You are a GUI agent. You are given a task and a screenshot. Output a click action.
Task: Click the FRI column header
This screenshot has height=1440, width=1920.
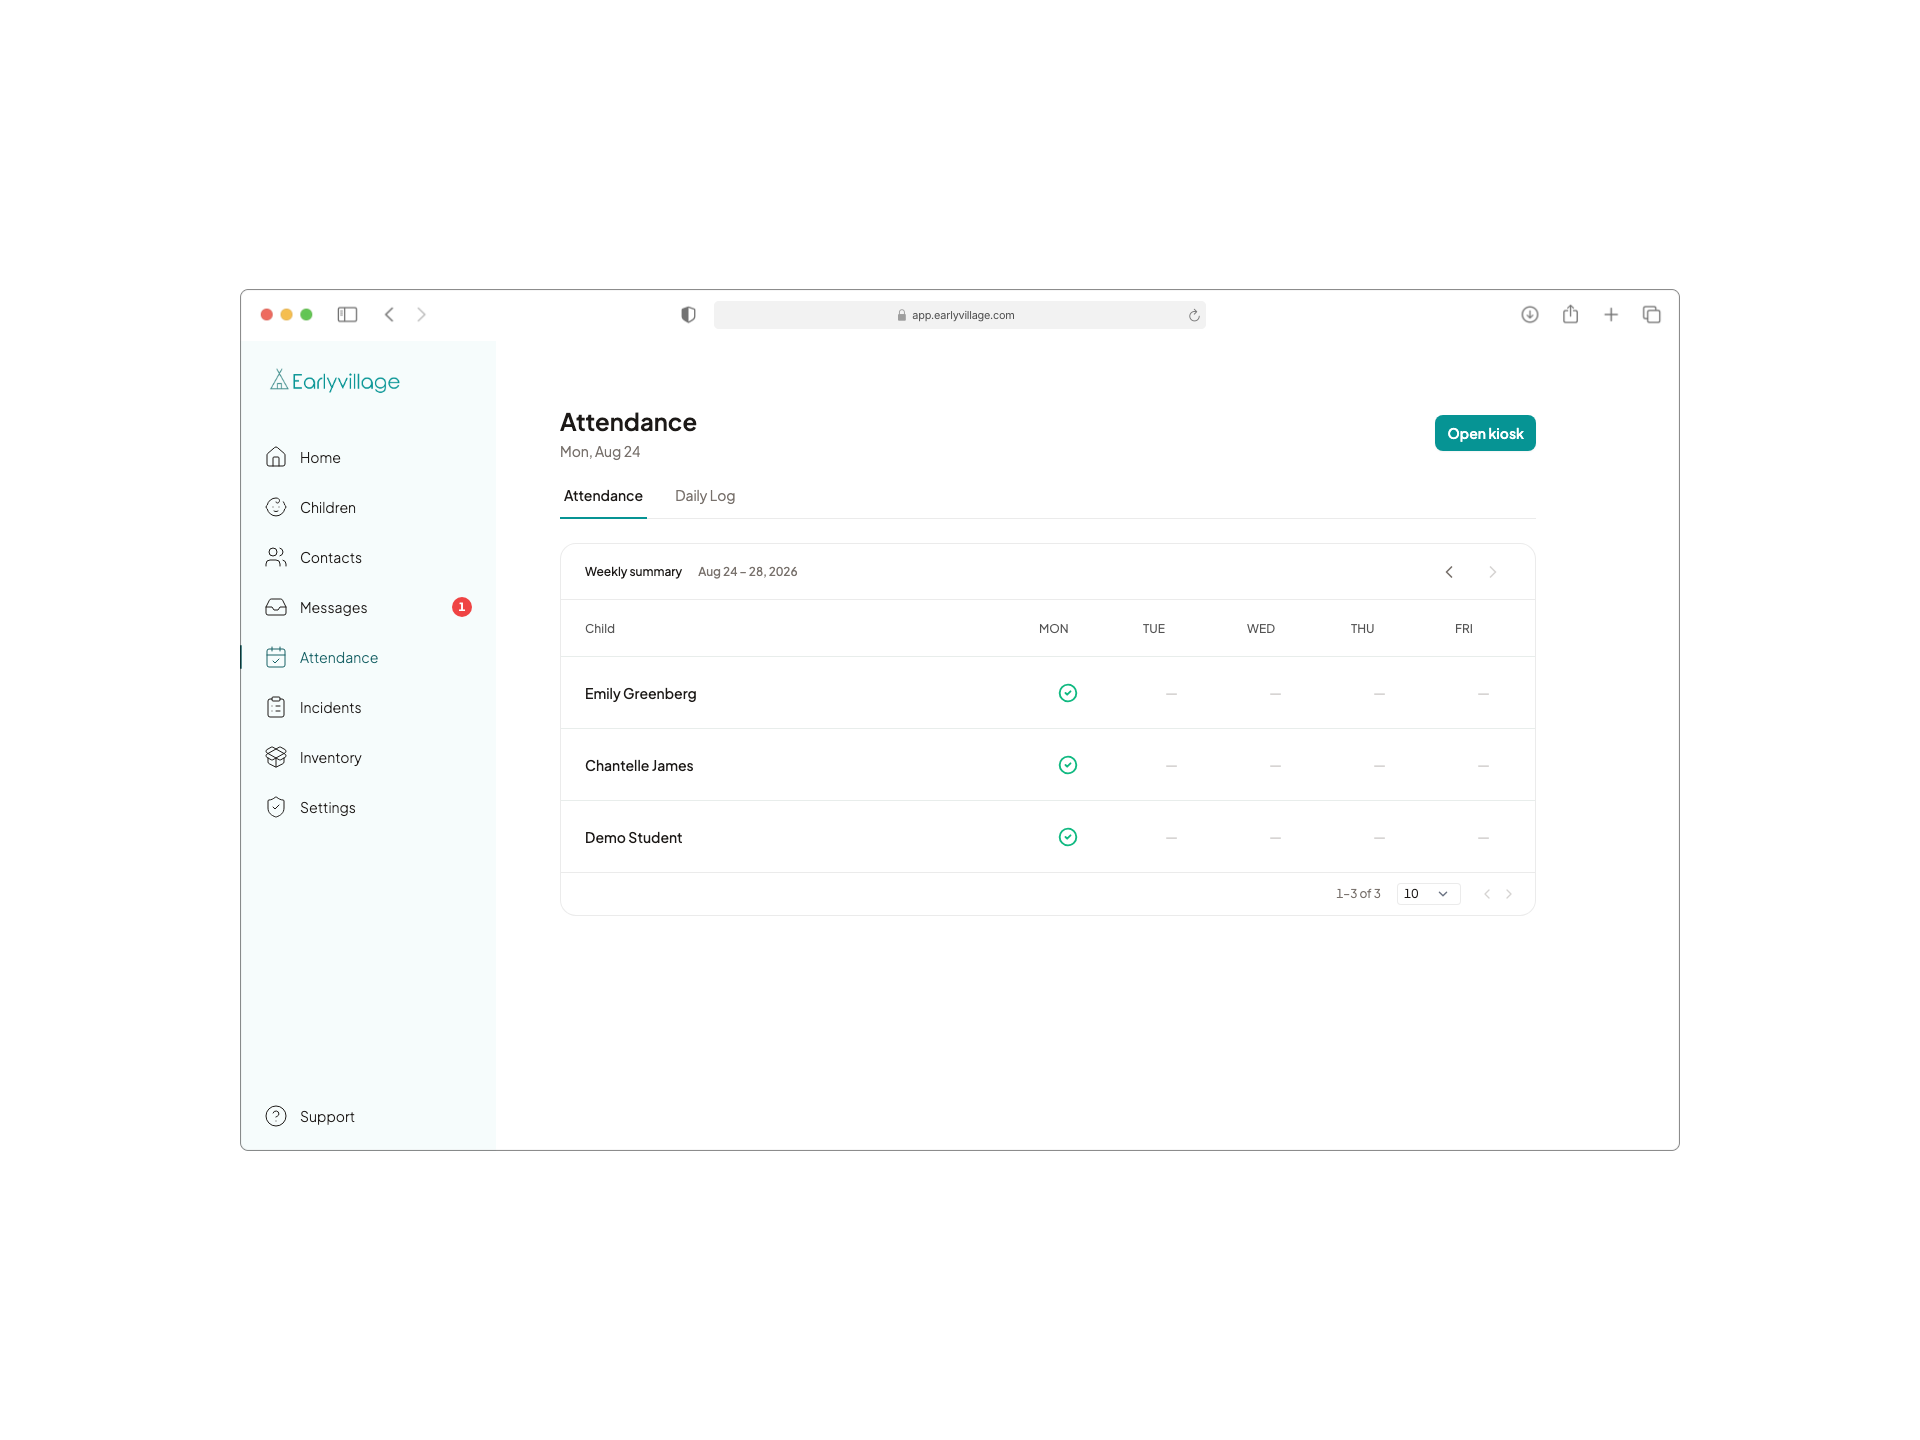[1463, 629]
